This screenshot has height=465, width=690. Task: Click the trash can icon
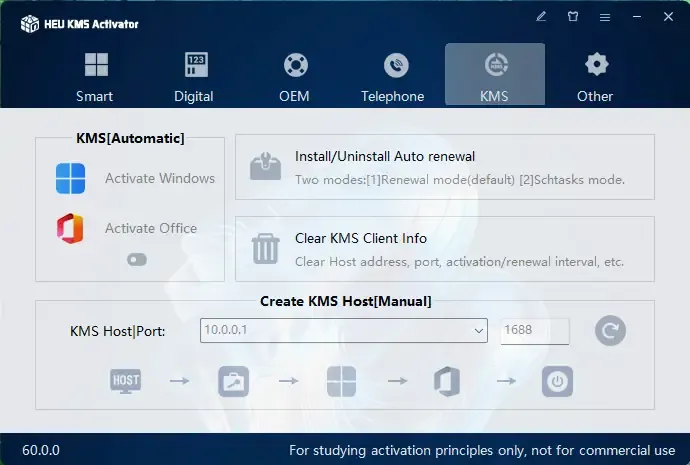tap(265, 249)
